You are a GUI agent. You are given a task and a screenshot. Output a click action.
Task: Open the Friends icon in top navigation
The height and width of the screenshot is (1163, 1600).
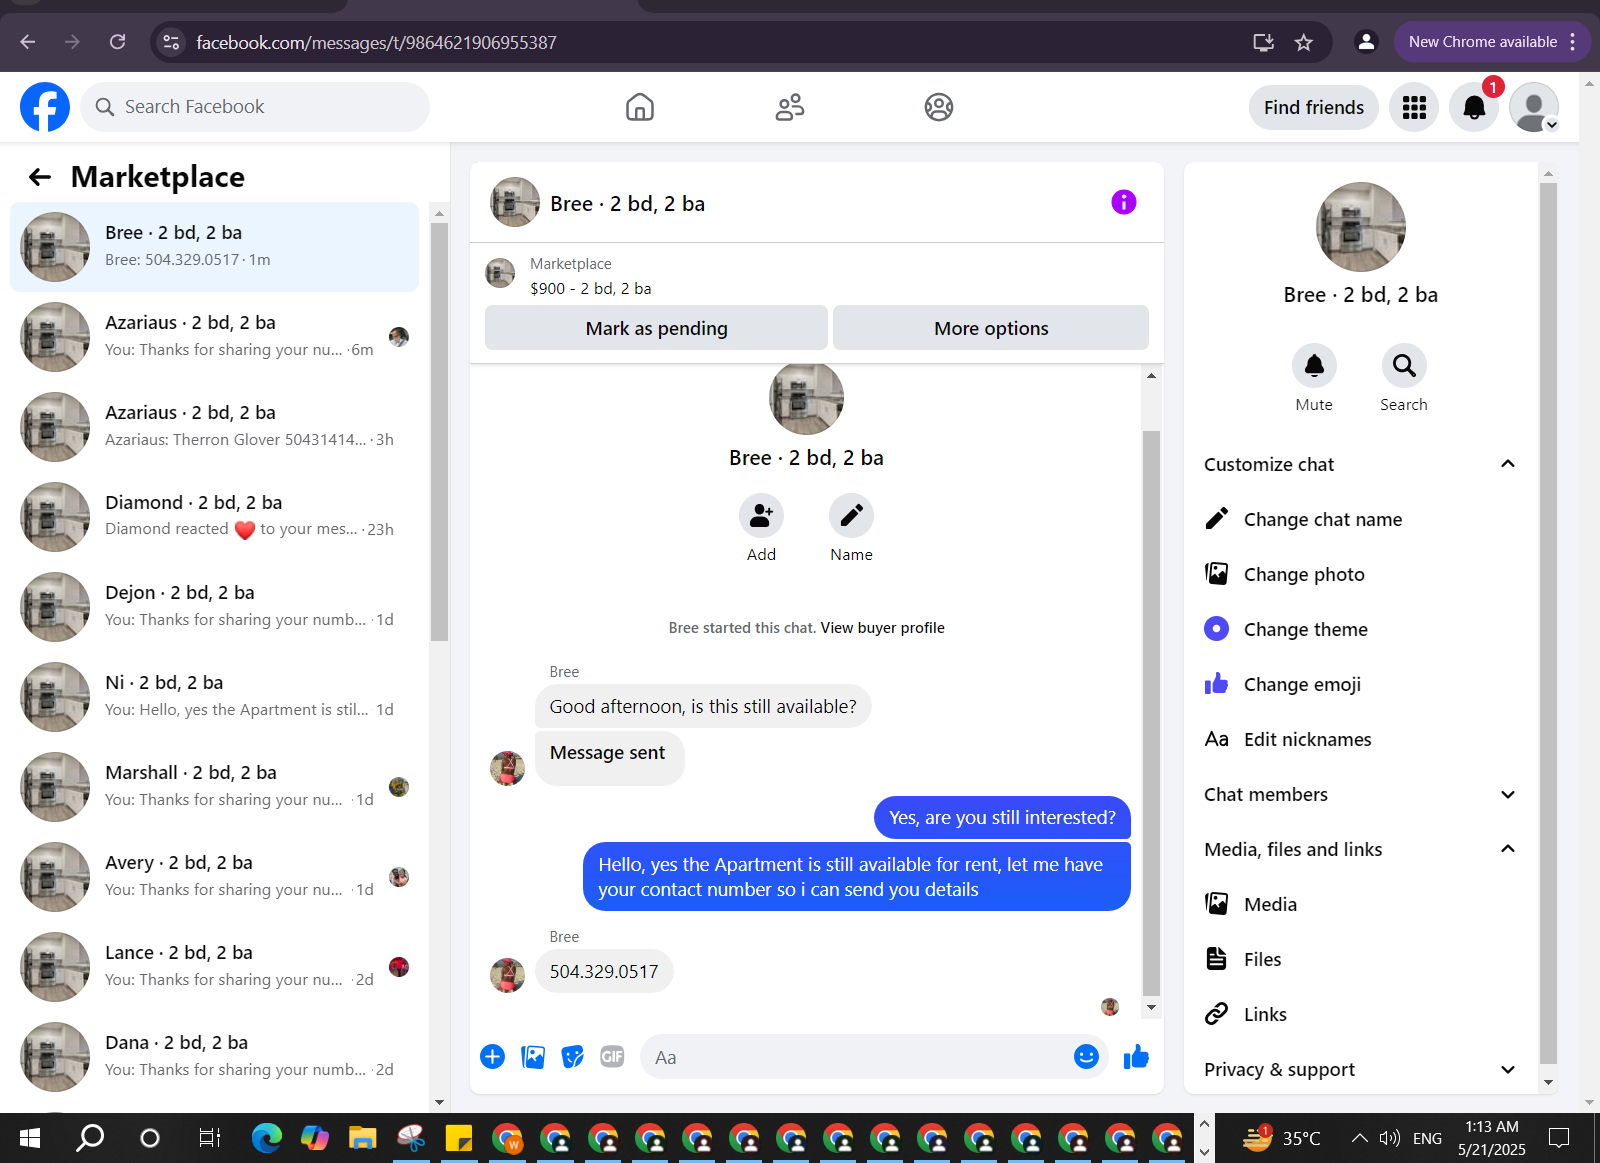790,107
